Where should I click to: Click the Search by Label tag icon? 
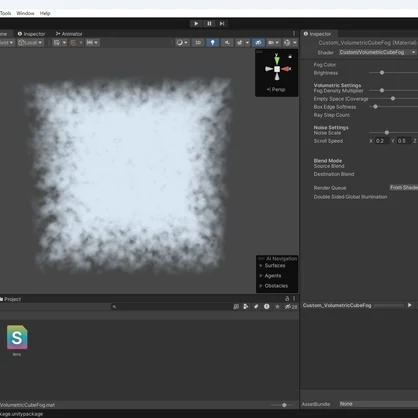click(256, 307)
